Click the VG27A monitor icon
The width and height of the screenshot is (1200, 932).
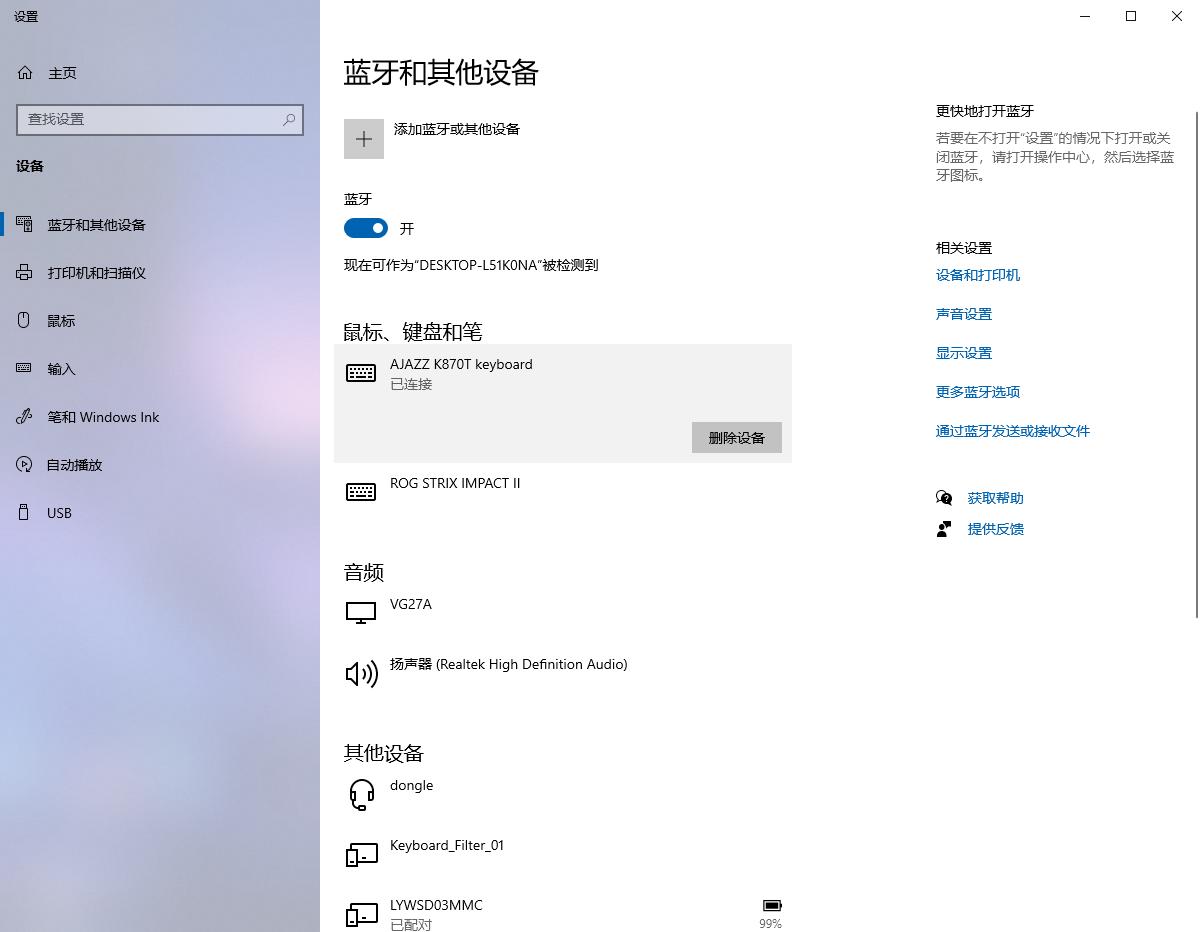click(x=361, y=612)
